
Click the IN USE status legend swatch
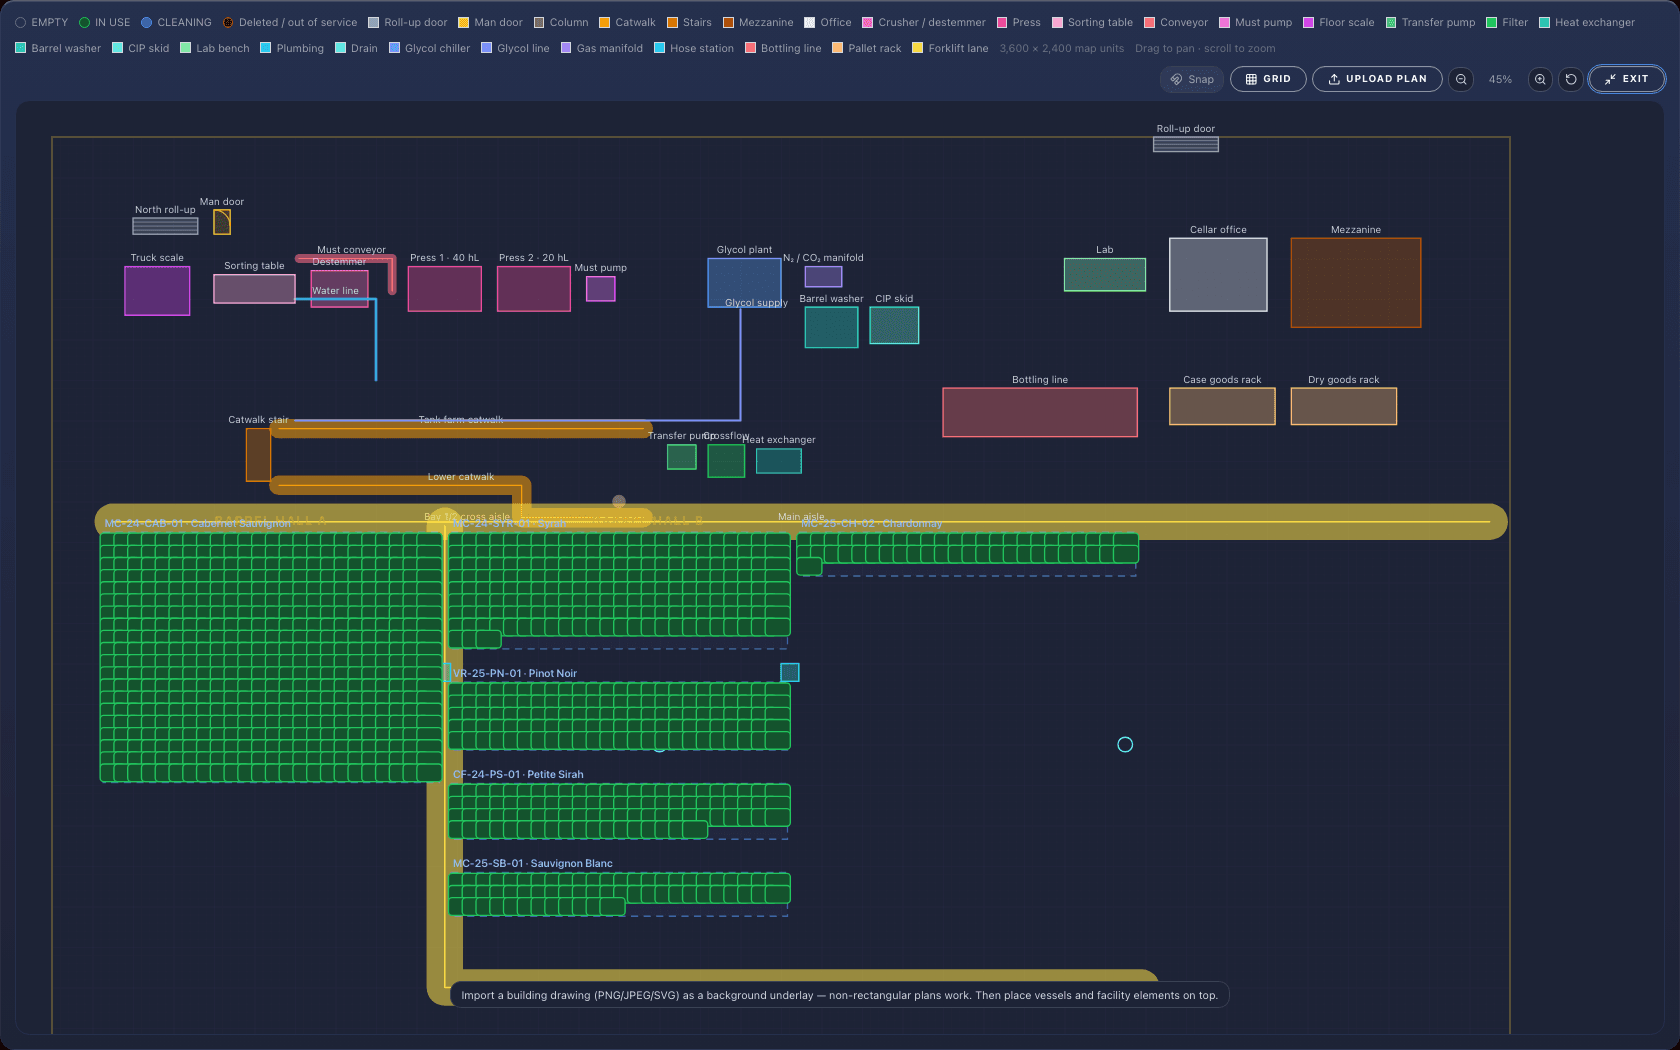click(84, 22)
